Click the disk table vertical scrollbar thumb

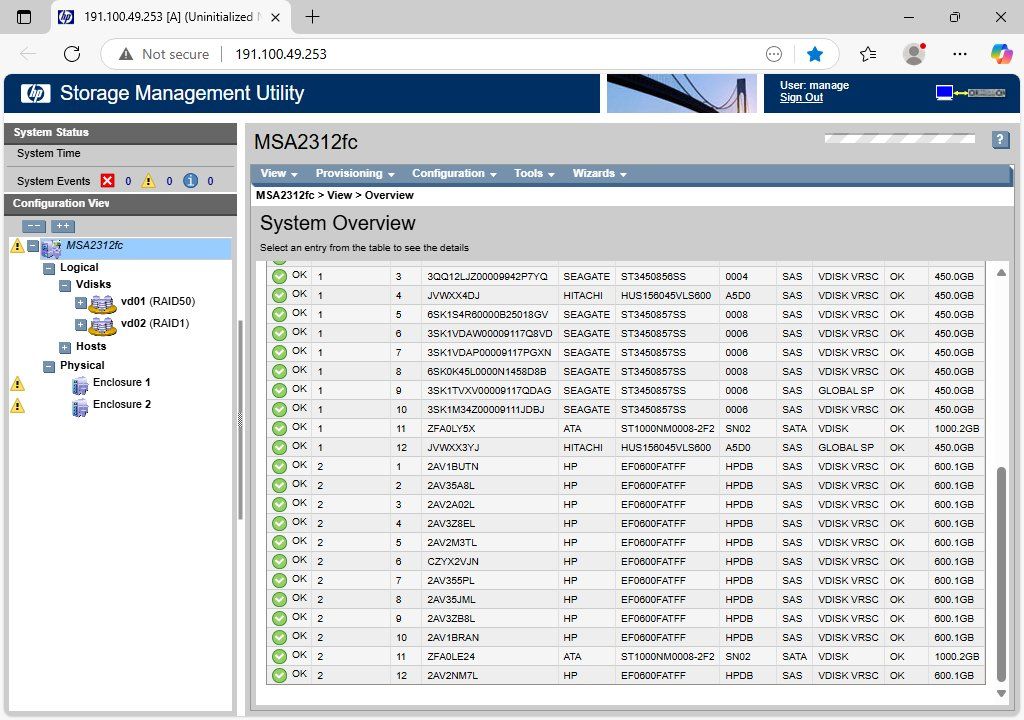click(x=1001, y=574)
